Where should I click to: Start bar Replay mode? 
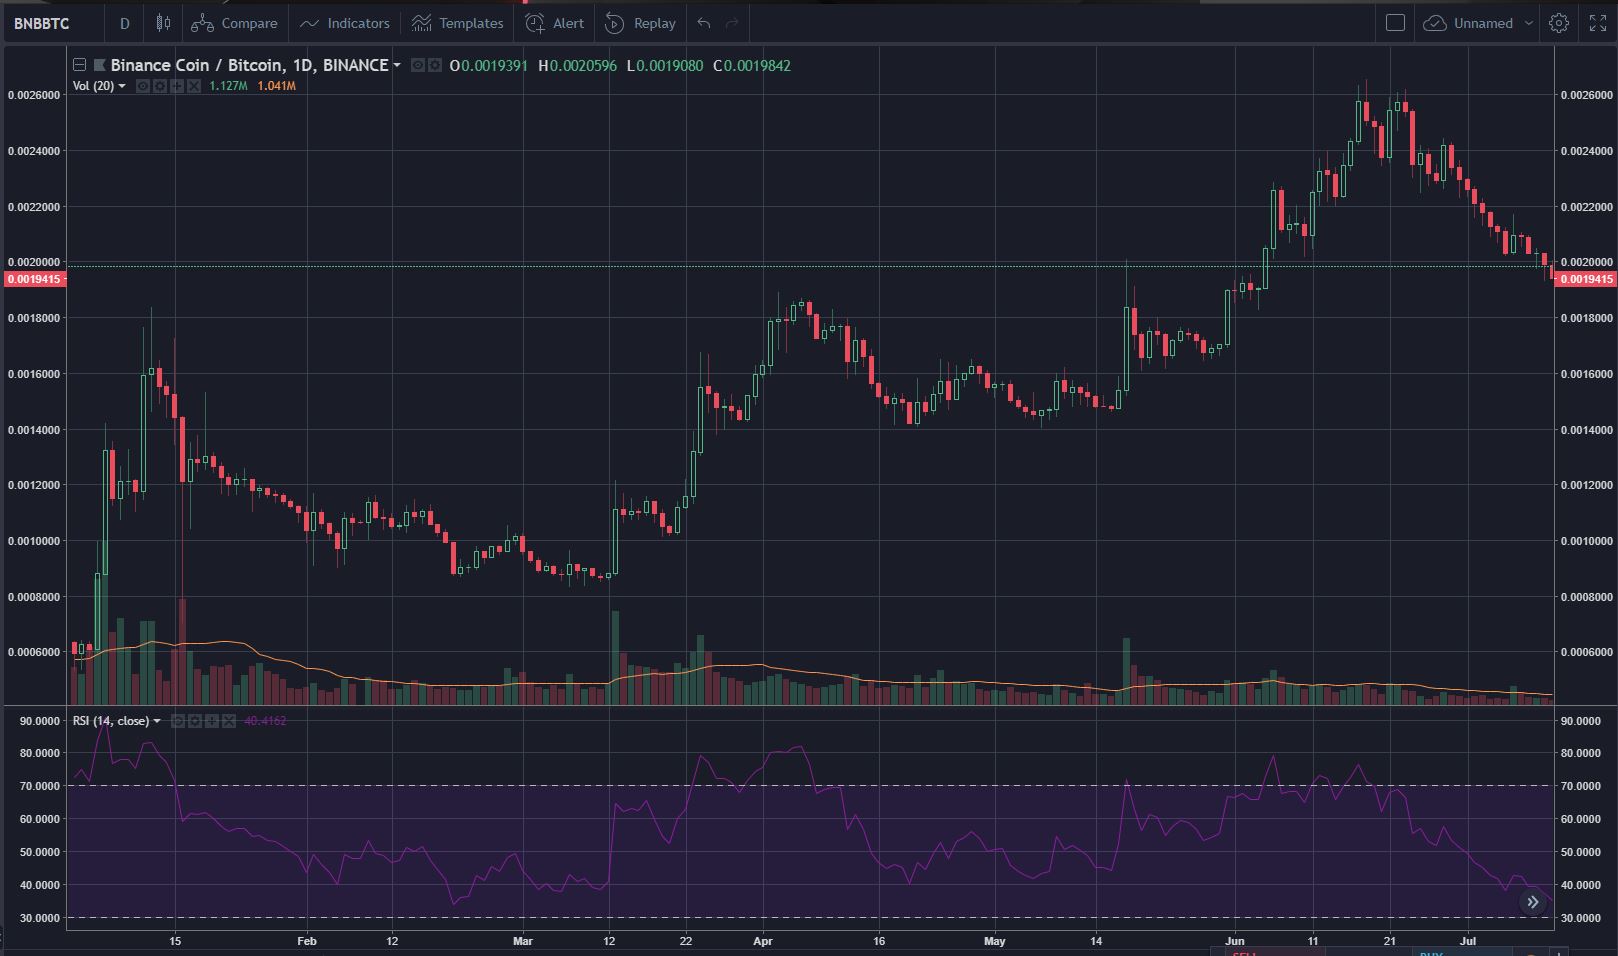(x=641, y=23)
